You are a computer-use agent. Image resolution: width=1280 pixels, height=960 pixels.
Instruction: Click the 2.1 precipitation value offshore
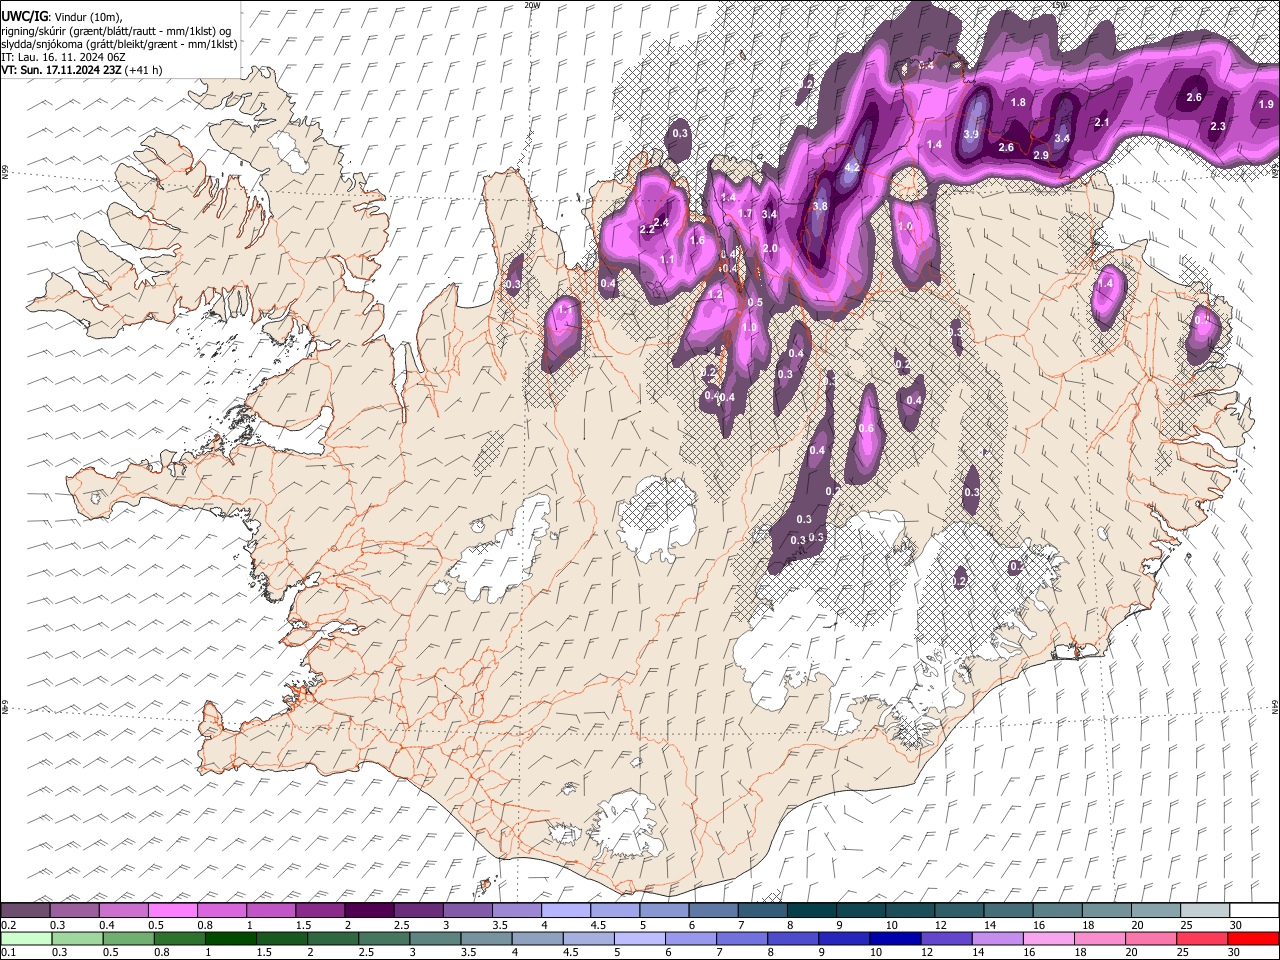point(1102,122)
